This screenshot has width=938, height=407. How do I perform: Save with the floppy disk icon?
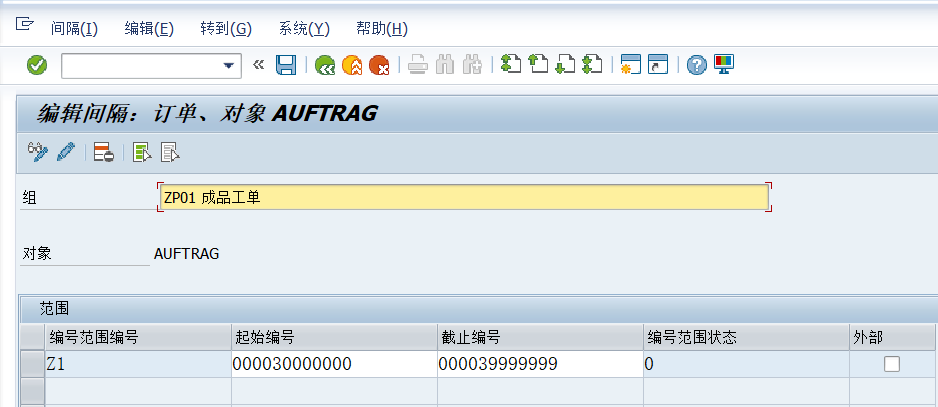pyautogui.click(x=286, y=65)
